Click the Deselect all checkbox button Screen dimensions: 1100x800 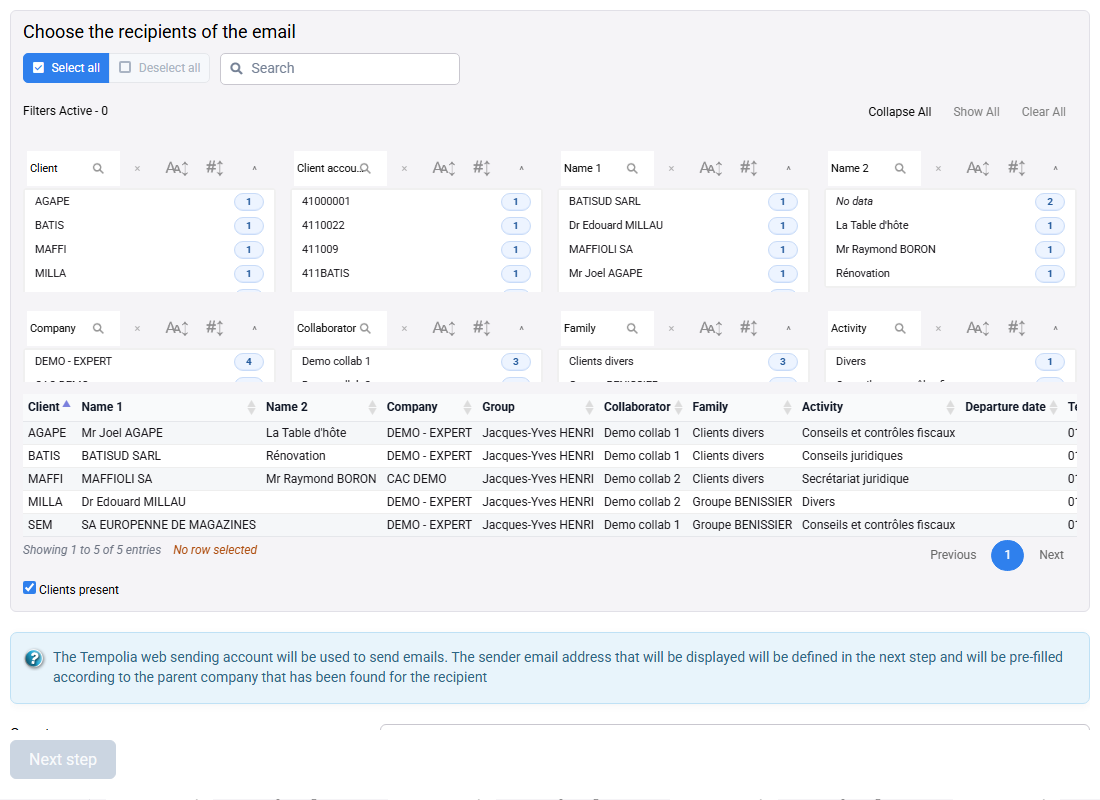click(x=160, y=68)
